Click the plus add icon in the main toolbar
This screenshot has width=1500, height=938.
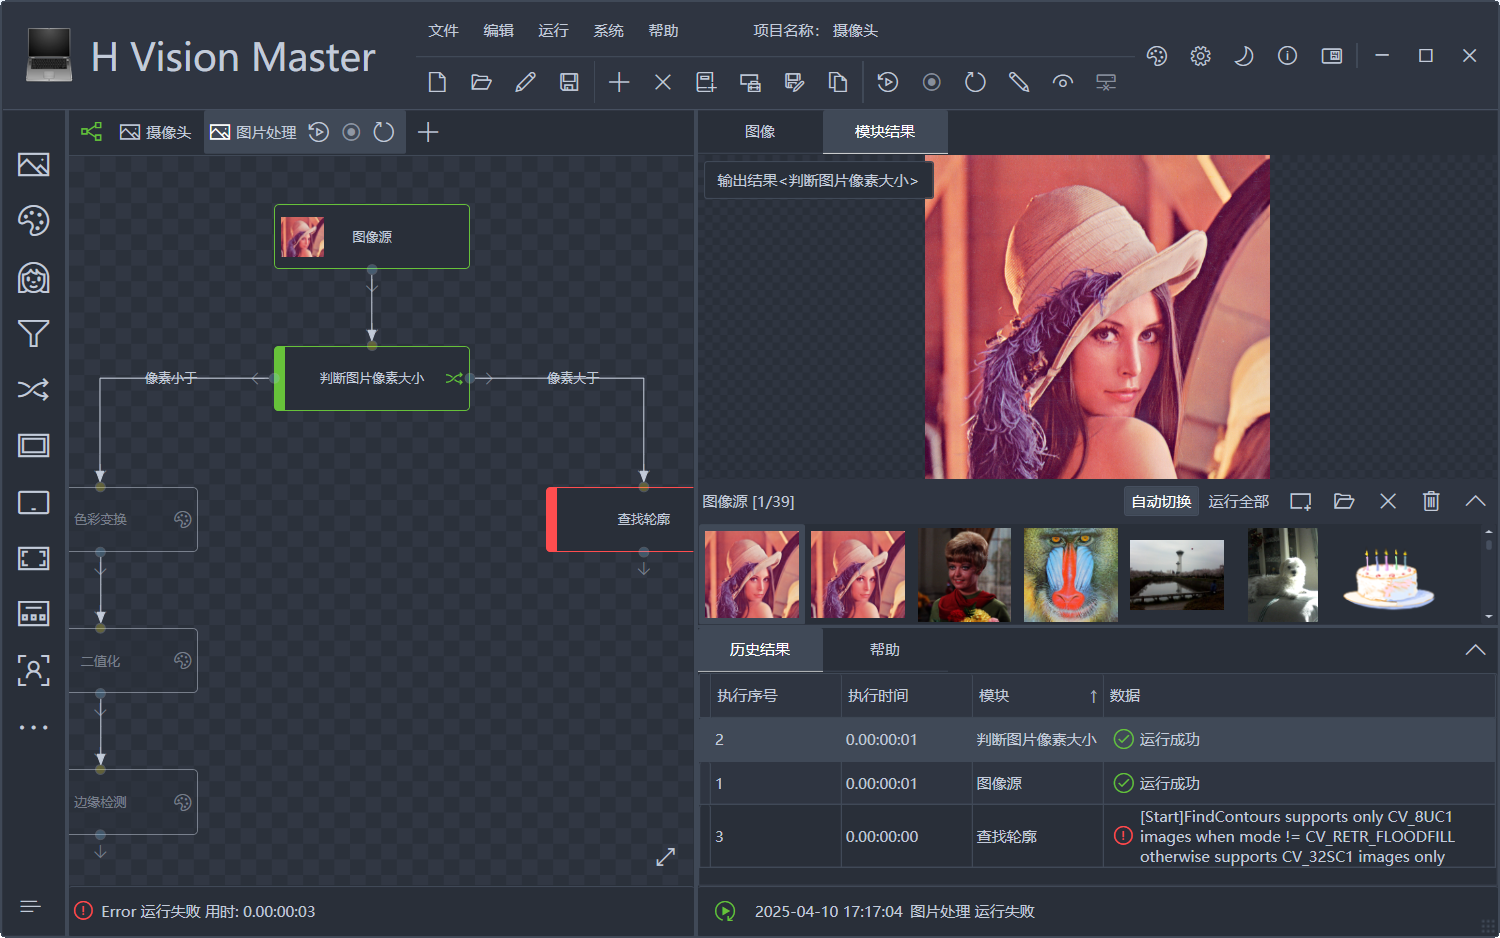619,82
